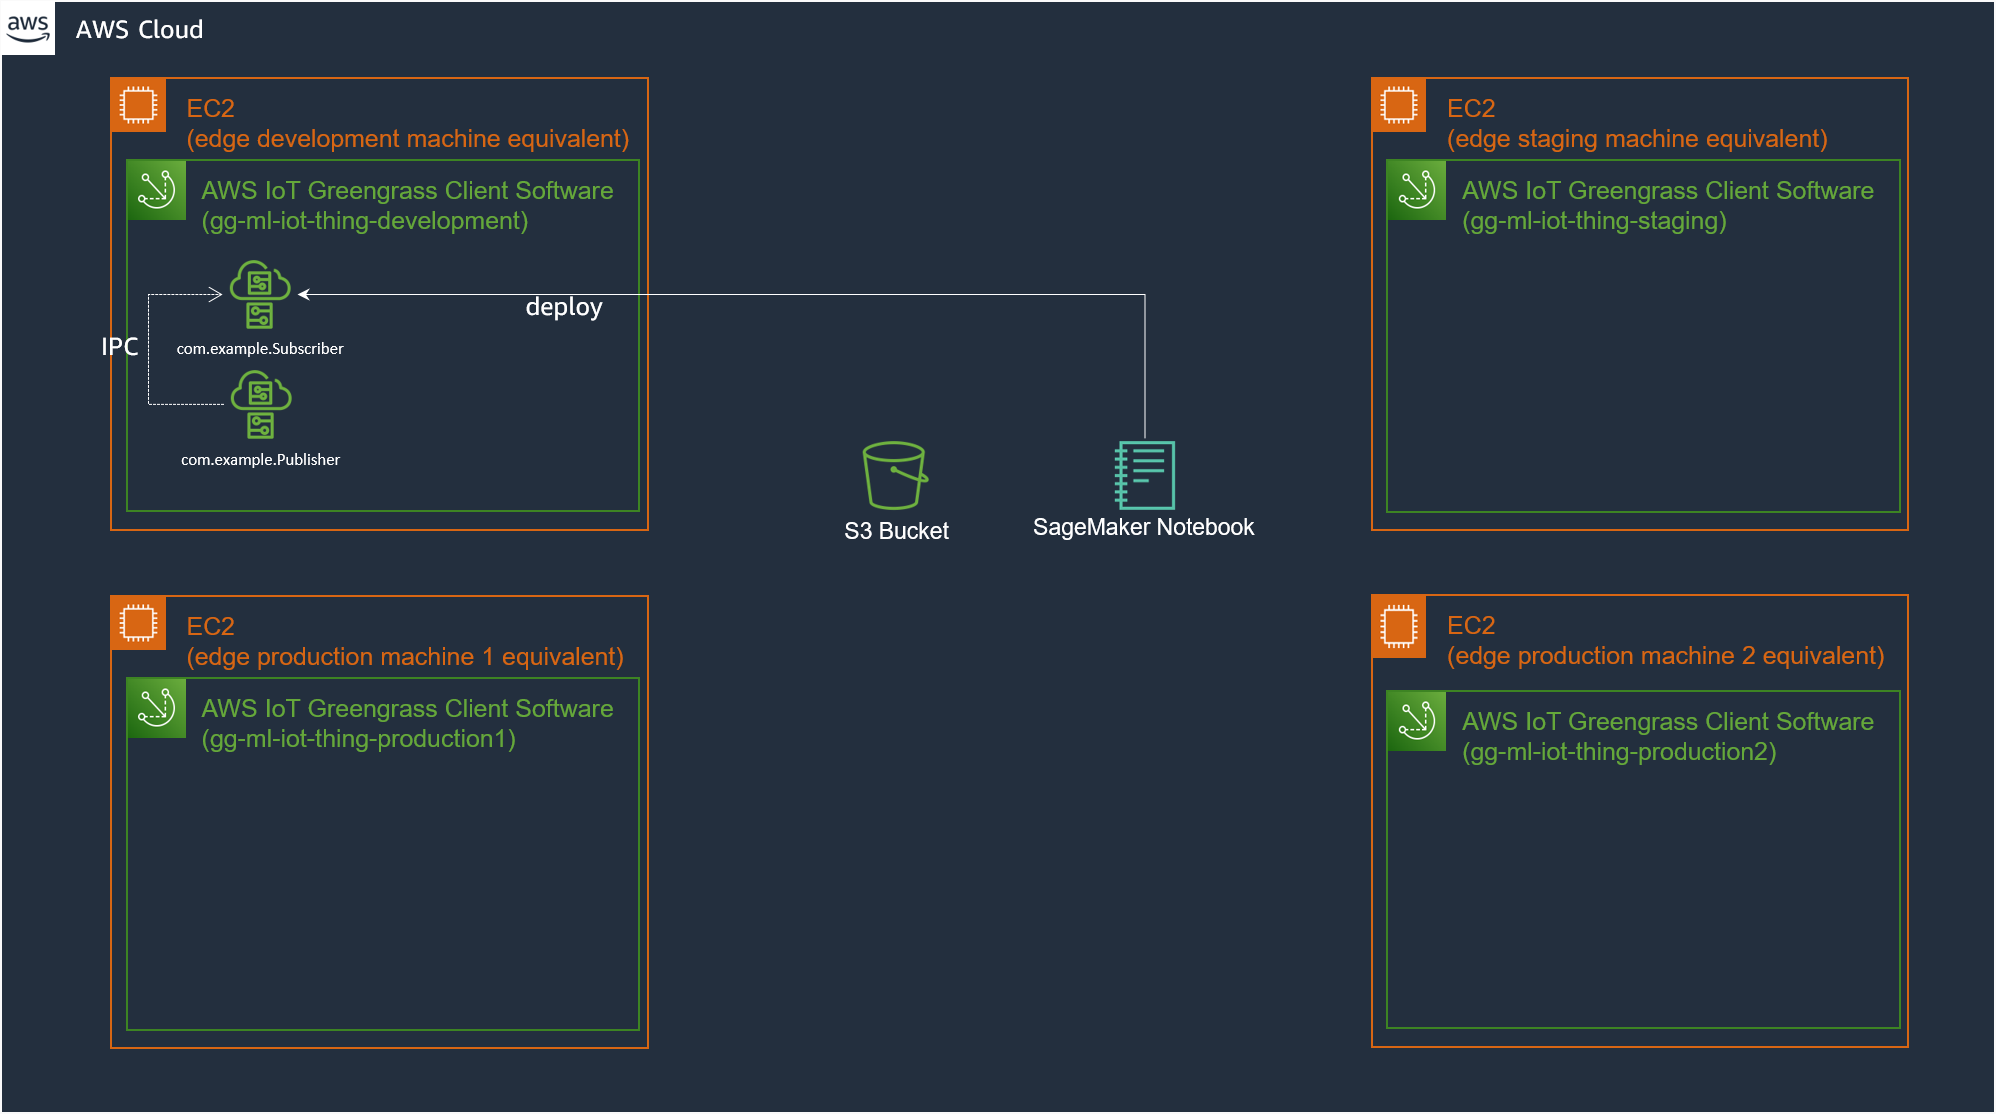Click 'AWS IoT Greengrass Client Software' in staging box
1996x1114 pixels.
(1667, 191)
